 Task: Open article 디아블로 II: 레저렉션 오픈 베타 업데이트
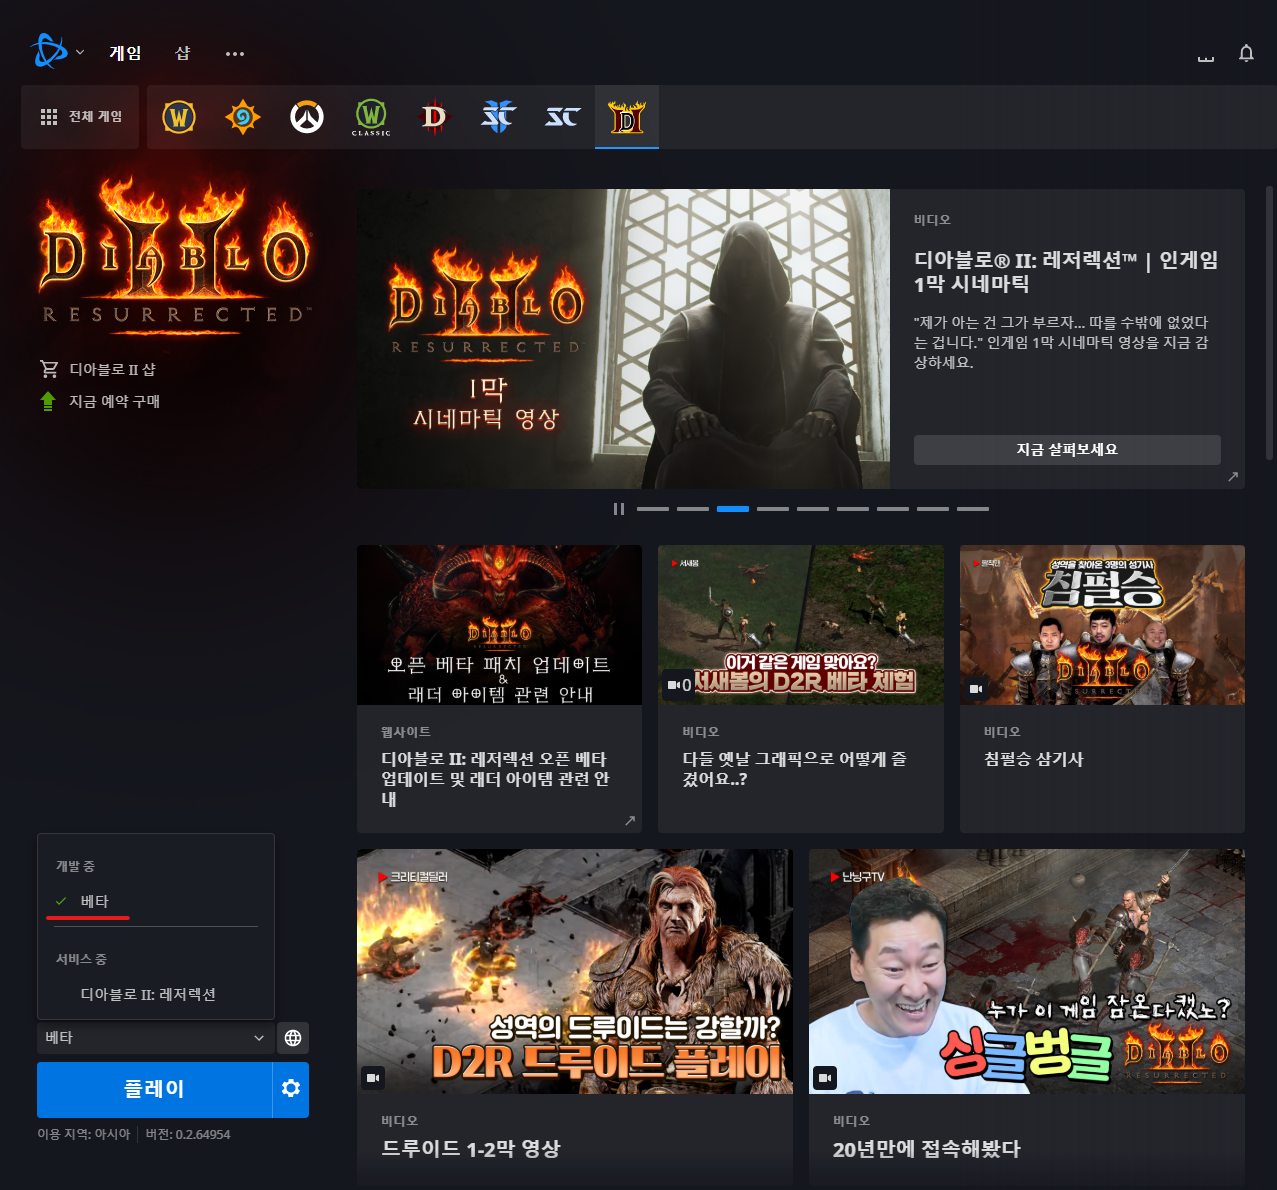495,779
